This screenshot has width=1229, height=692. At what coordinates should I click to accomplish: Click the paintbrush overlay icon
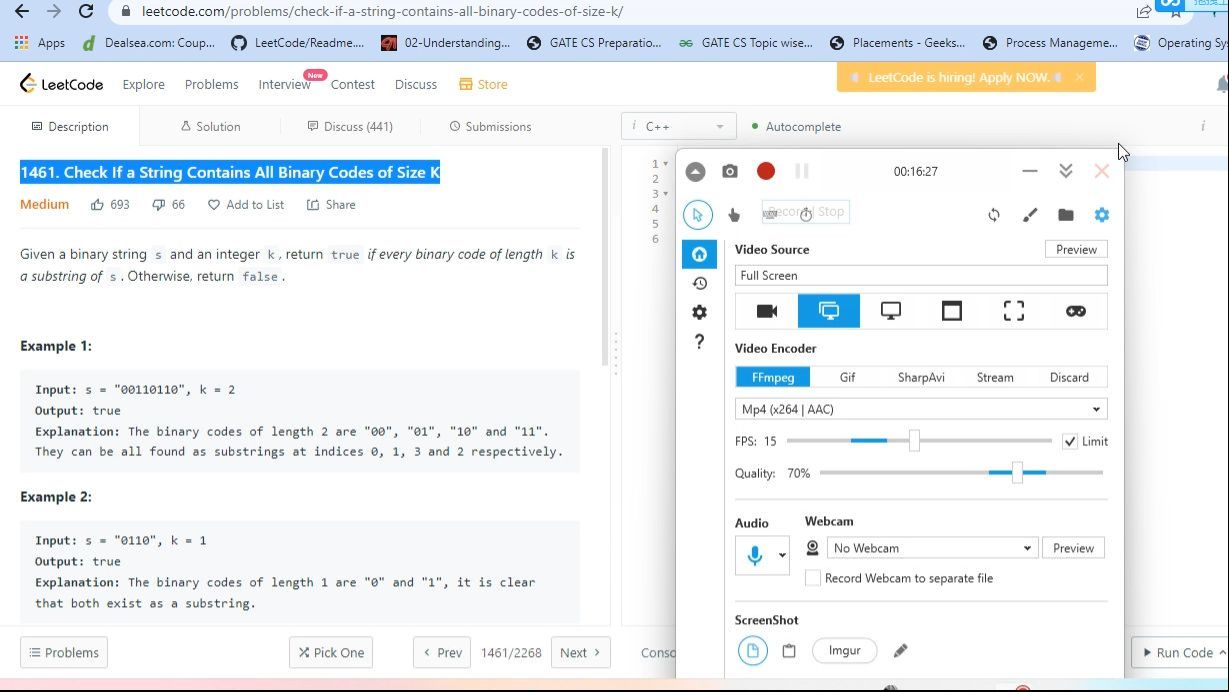[x=1030, y=215]
